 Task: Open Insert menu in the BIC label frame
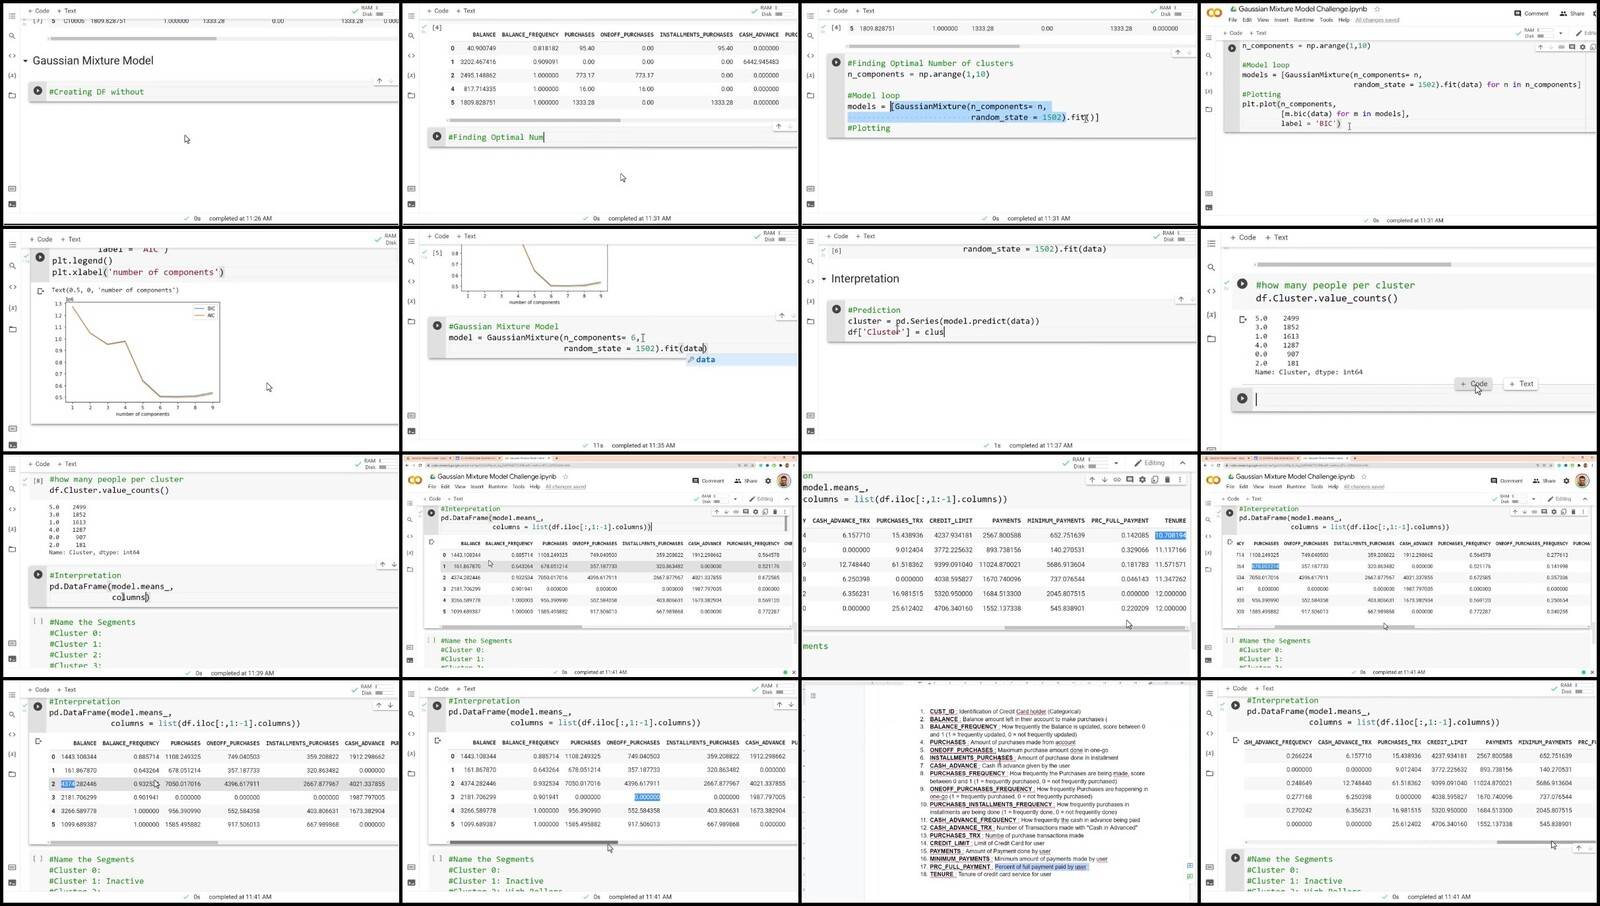click(x=1281, y=20)
